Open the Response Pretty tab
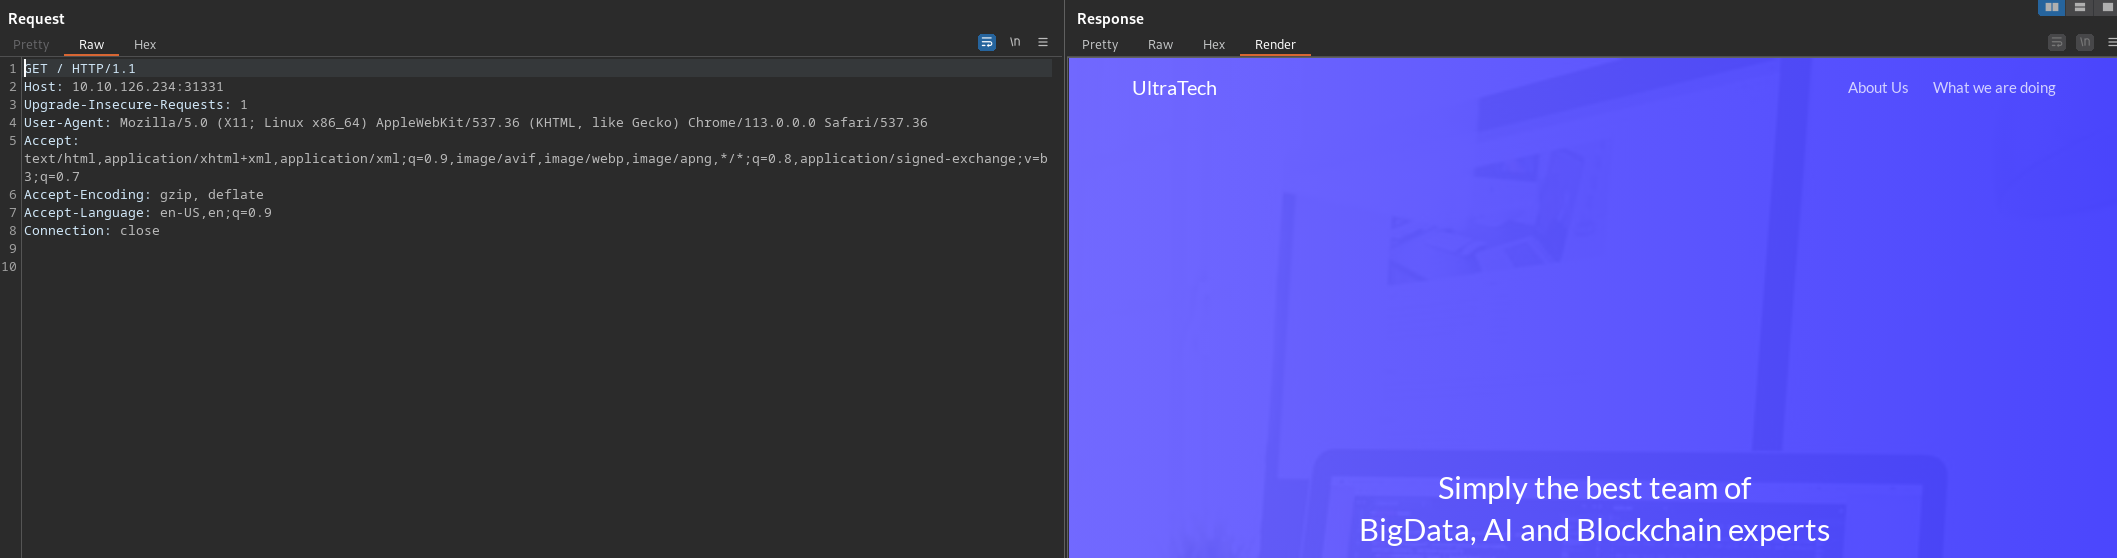Image resolution: width=2117 pixels, height=558 pixels. [1100, 45]
